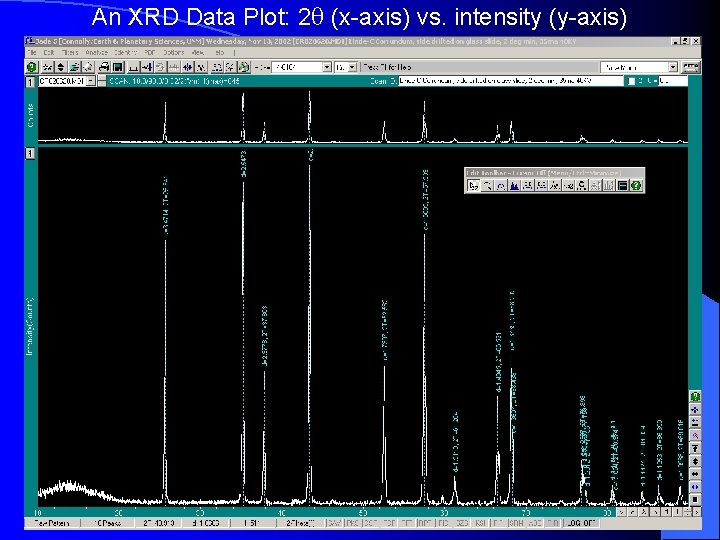Open the dropdown arrow at toolbar's right side

pos(673,68)
